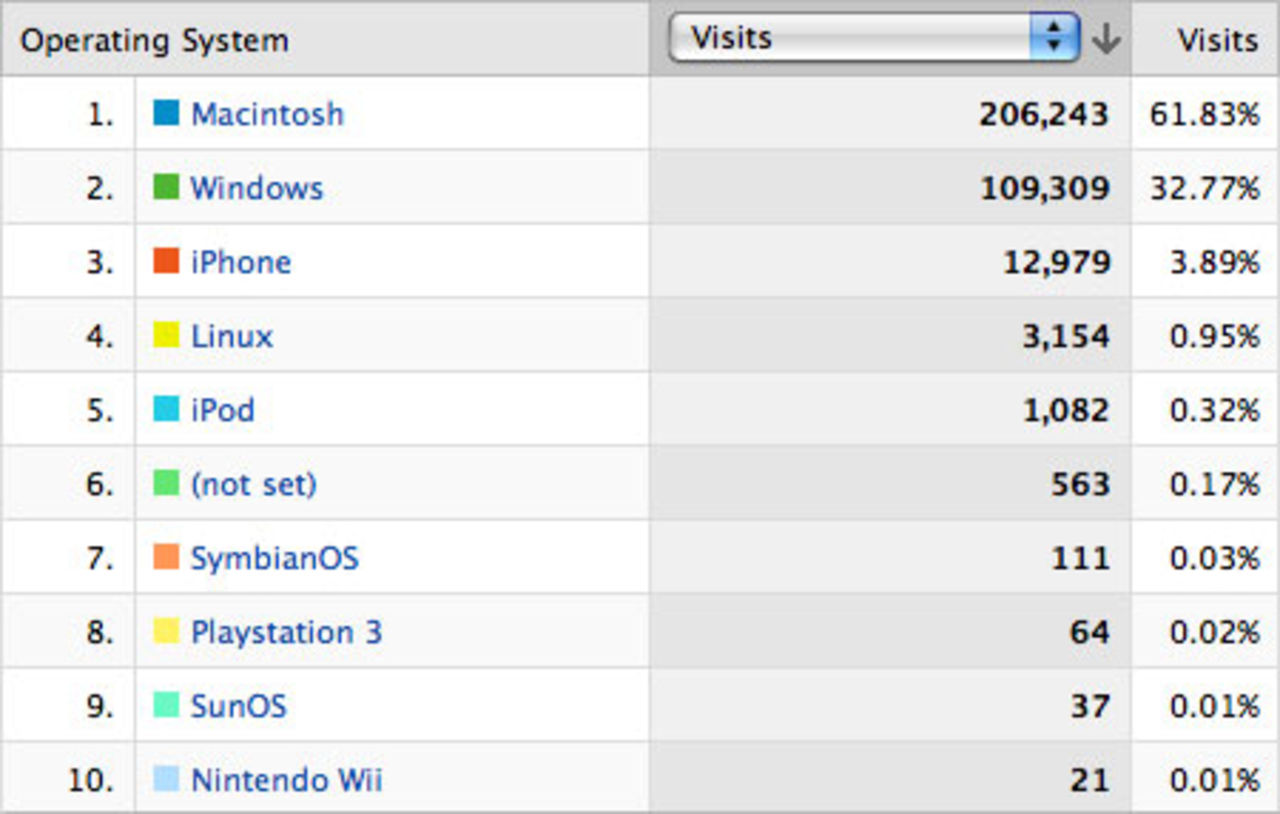Image resolution: width=1280 pixels, height=814 pixels.
Task: Open the Windows operating system link
Action: coord(257,188)
